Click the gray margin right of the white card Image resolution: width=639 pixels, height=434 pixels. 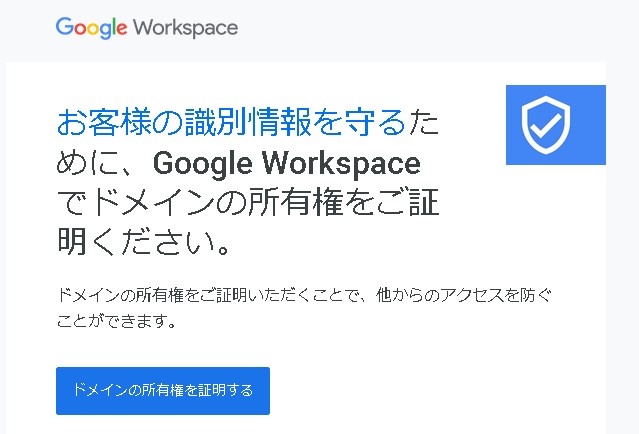[622, 250]
